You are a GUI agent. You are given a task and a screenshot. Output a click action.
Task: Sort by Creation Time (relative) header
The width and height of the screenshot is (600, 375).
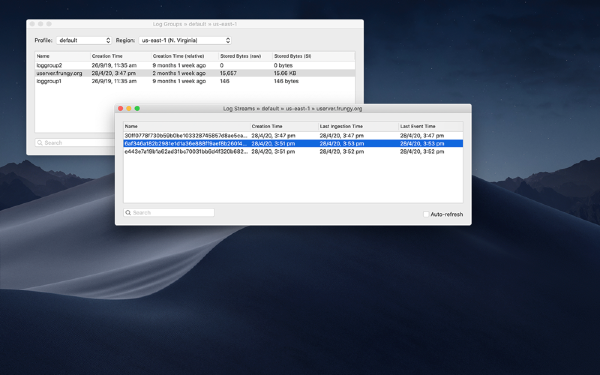(185, 56)
